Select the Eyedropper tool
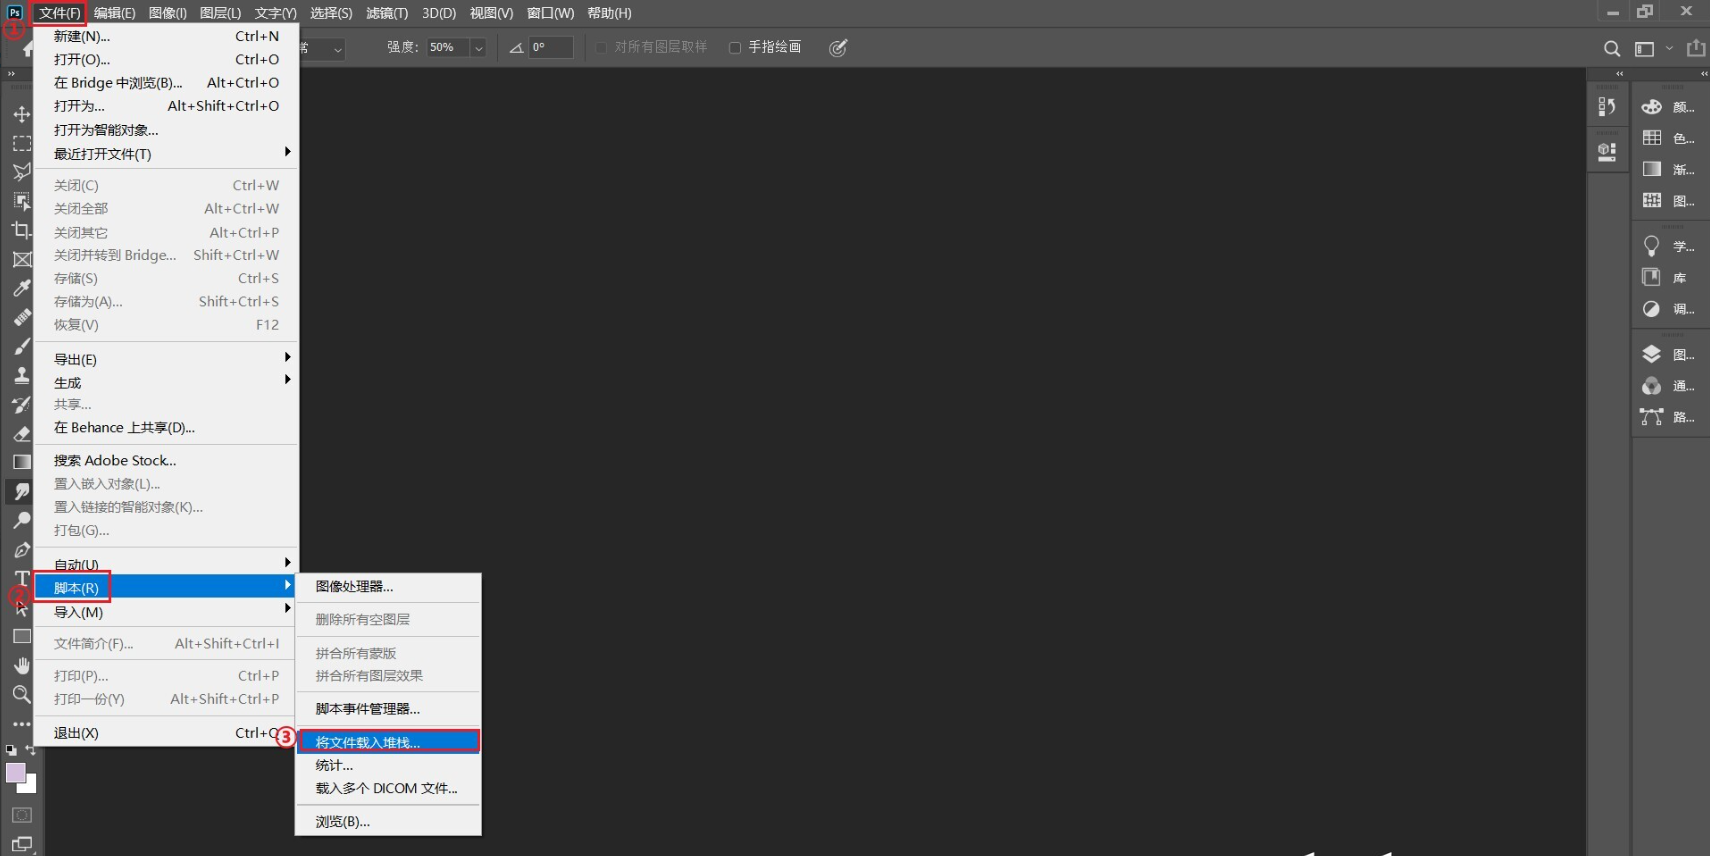 tap(21, 288)
